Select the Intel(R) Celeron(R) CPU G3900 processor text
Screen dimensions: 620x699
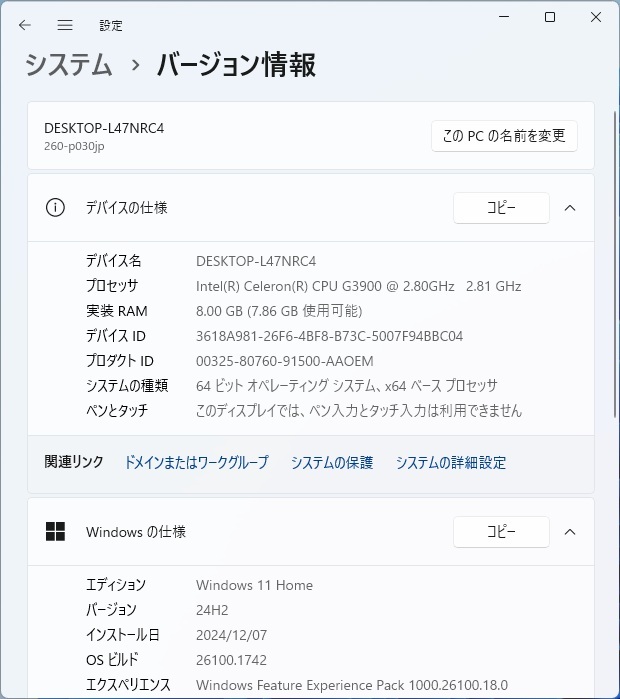(x=359, y=286)
